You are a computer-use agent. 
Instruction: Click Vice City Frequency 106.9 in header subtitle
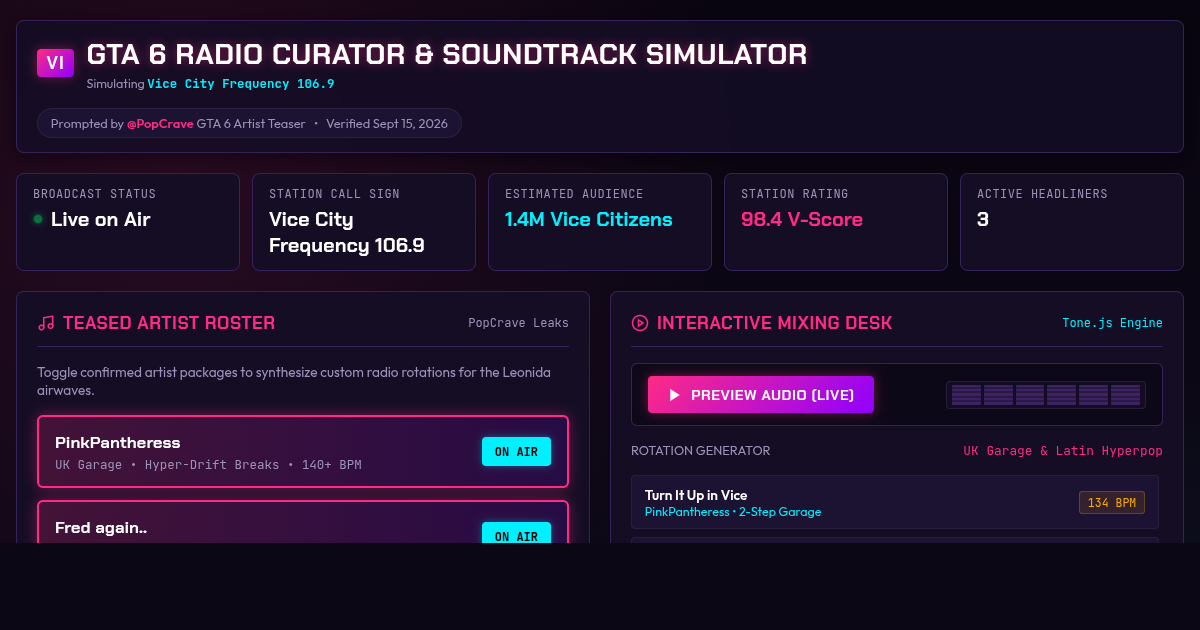241,84
